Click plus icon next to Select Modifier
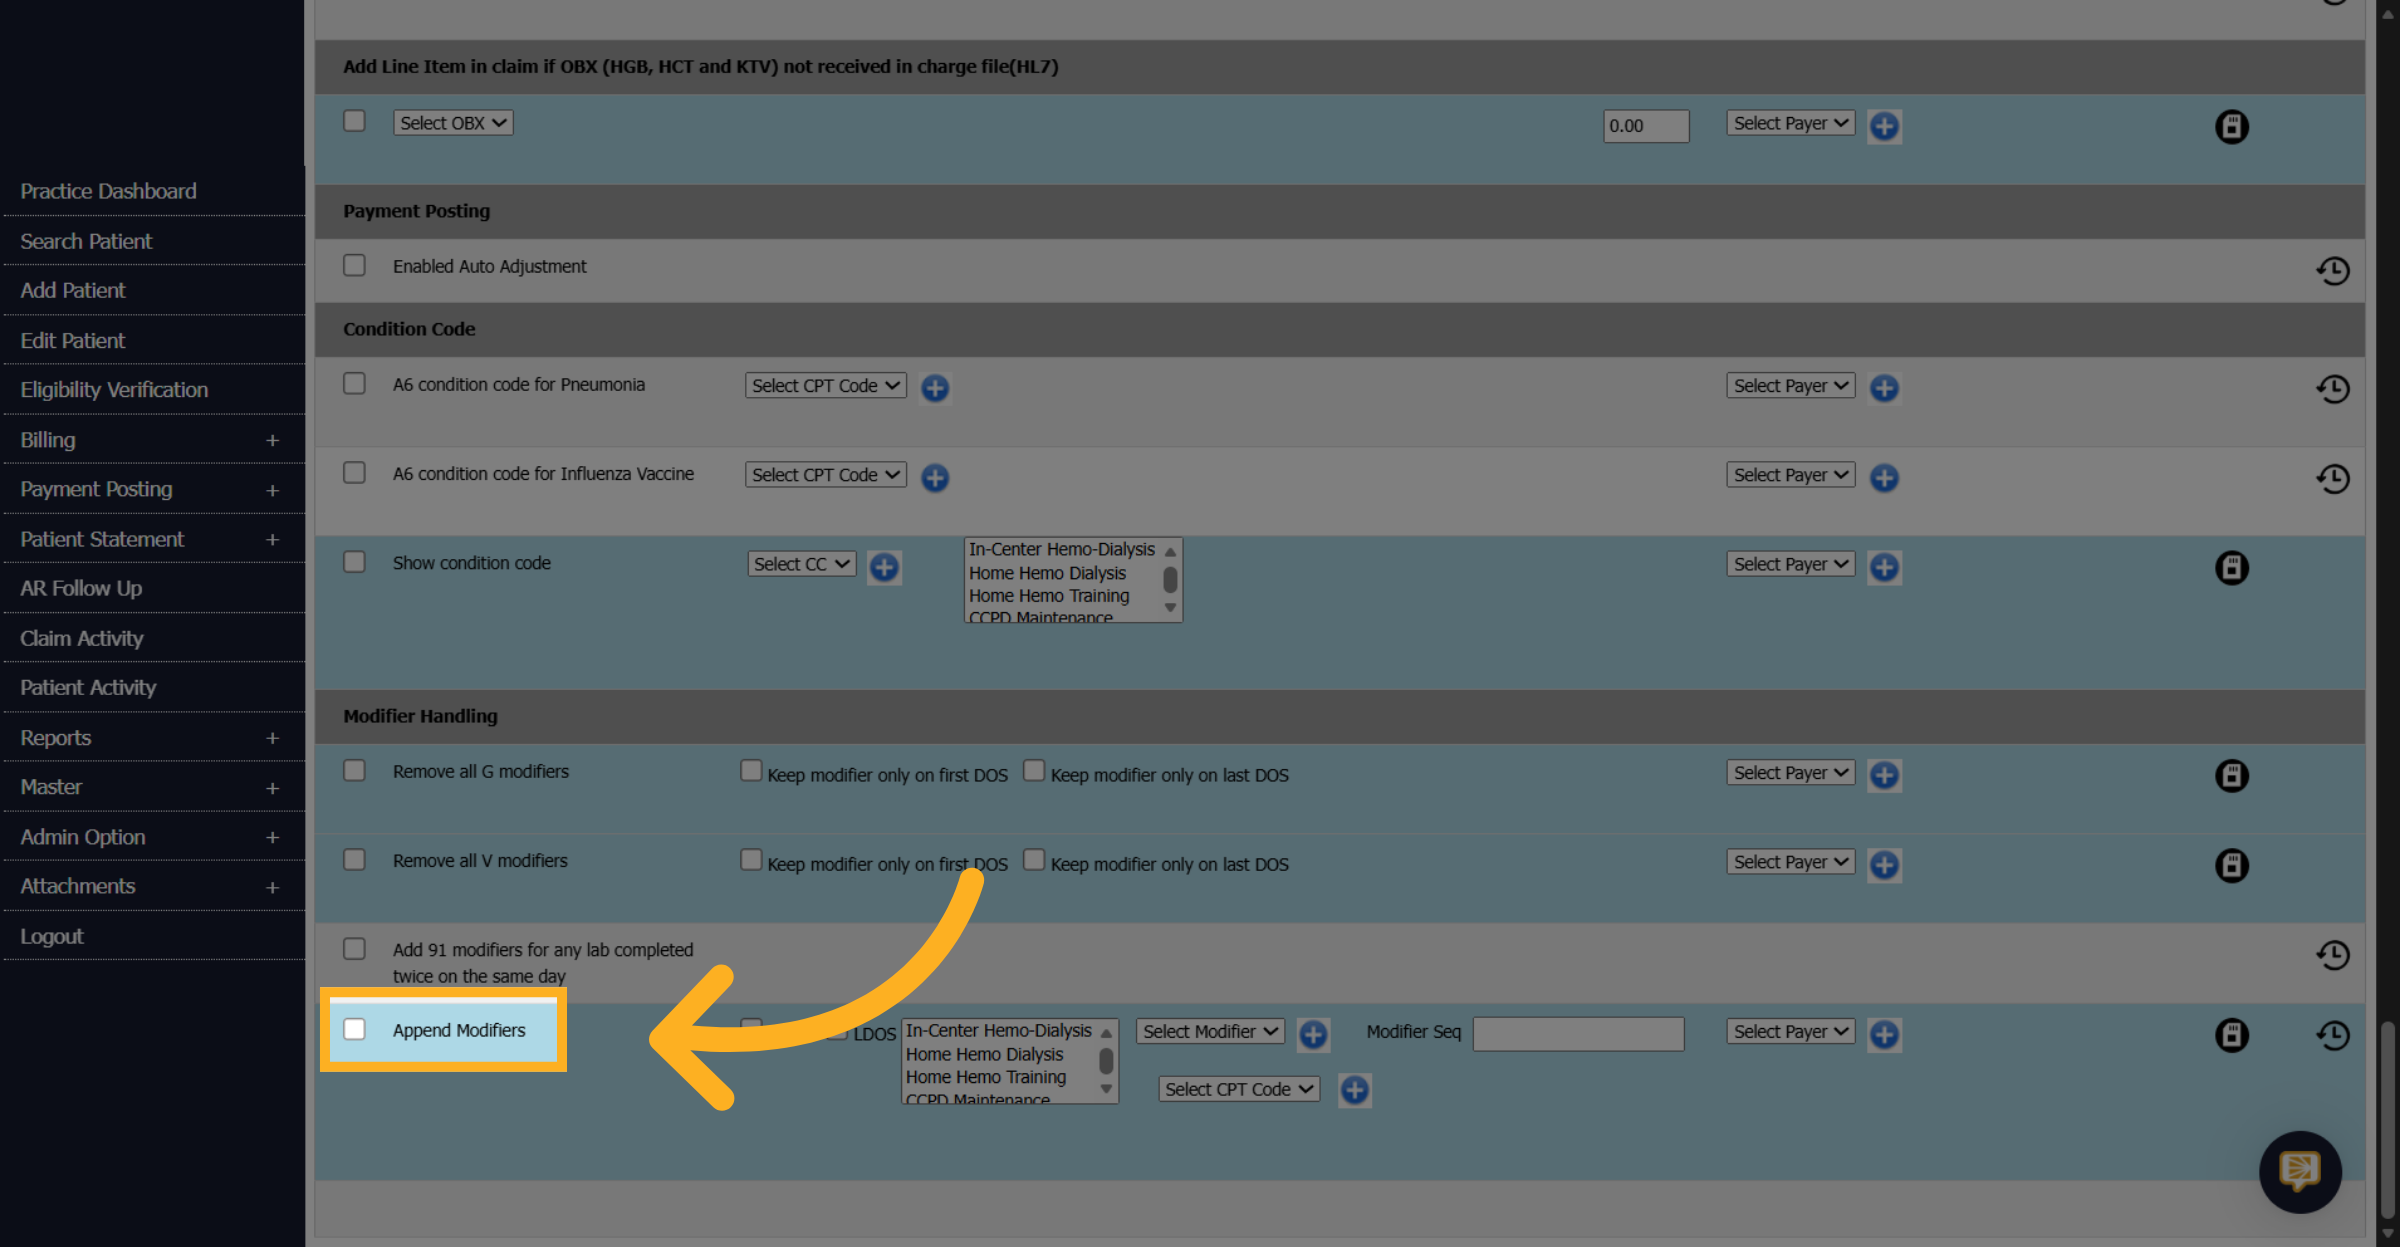The image size is (2400, 1247). coord(1313,1035)
